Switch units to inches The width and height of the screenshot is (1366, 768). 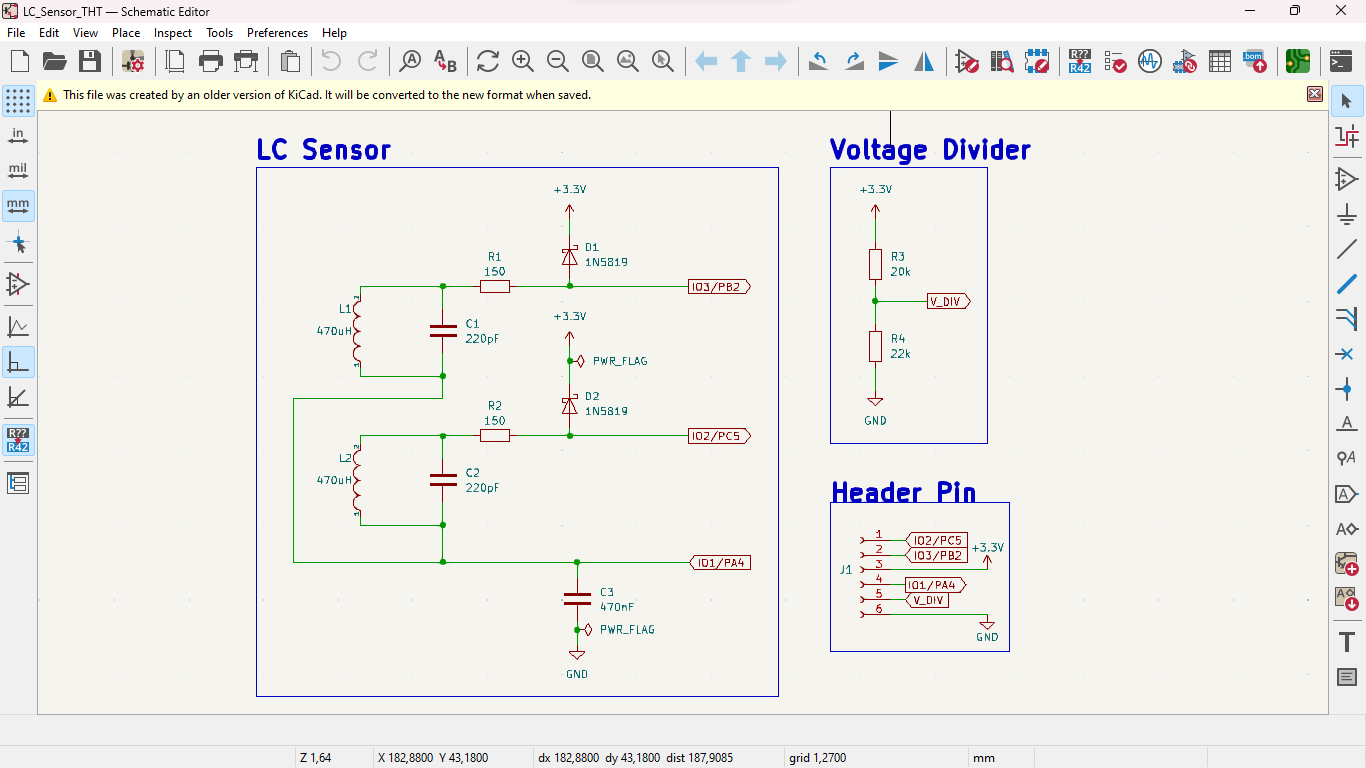point(18,135)
